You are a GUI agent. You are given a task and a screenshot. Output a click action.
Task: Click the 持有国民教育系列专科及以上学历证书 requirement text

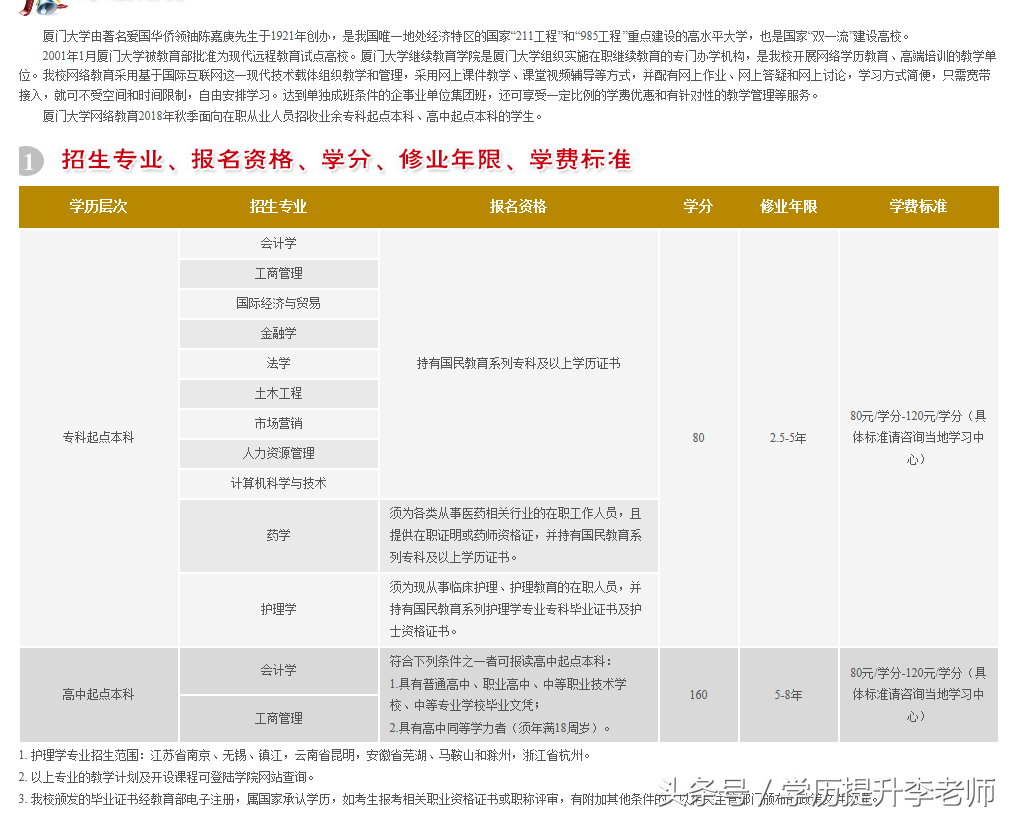tap(518, 364)
